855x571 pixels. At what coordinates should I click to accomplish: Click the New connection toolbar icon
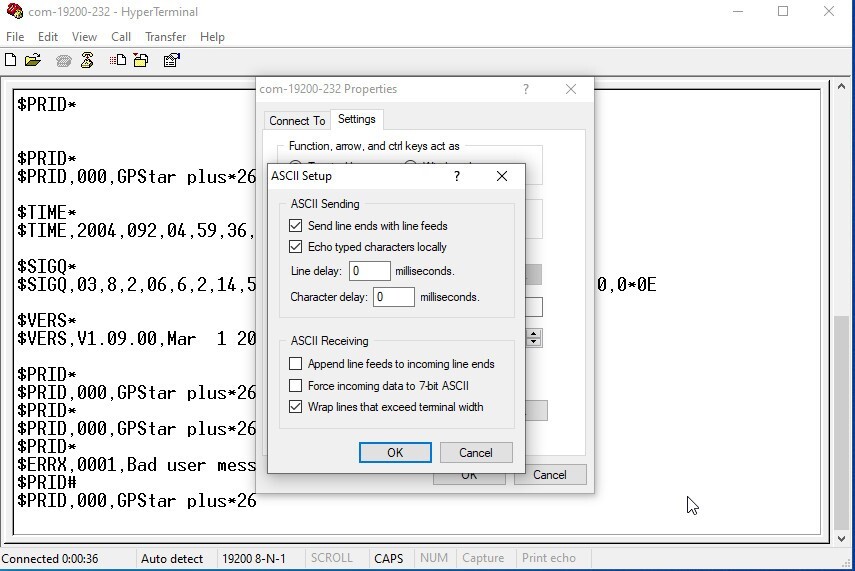tap(11, 60)
